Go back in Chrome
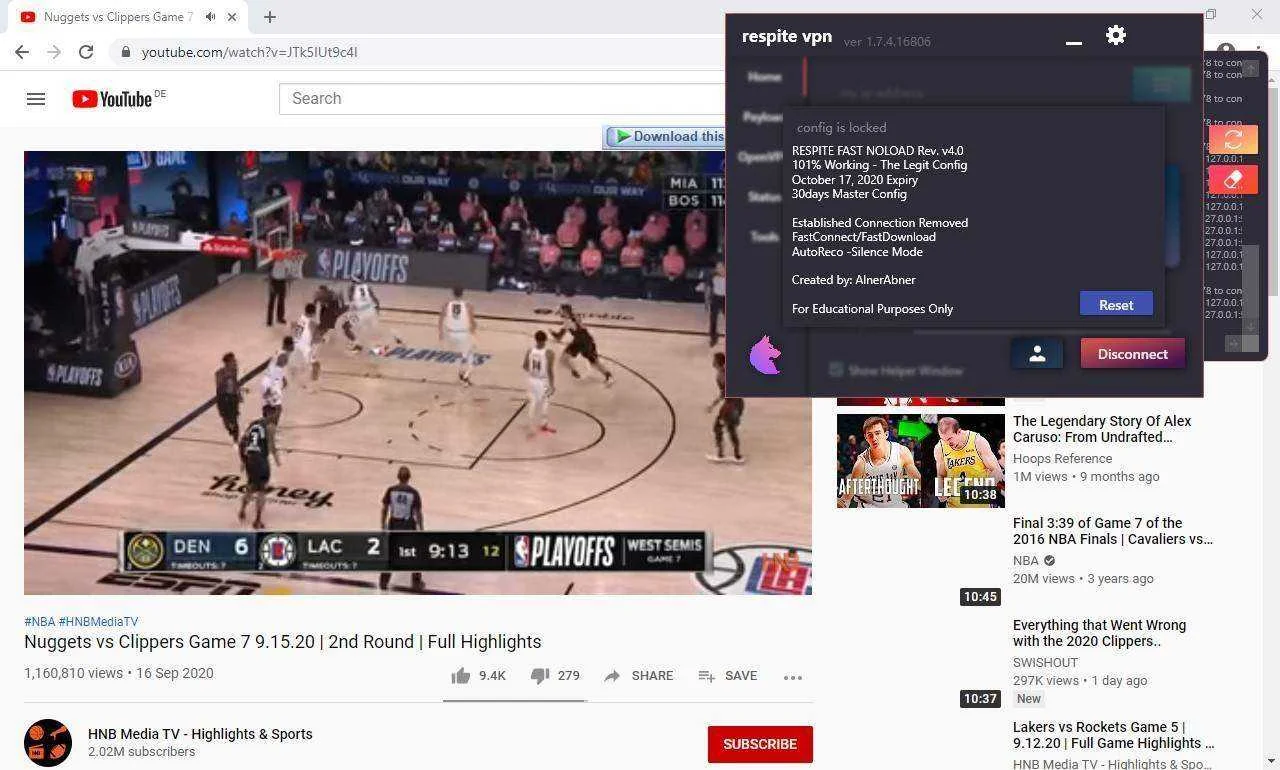 [22, 52]
